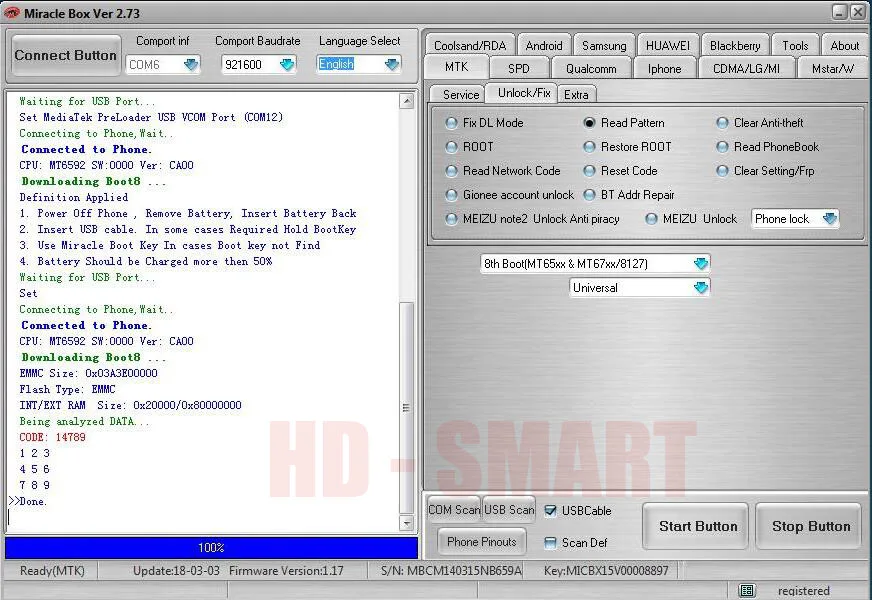
Task: Select the ROOT radio option
Action: tap(452, 147)
